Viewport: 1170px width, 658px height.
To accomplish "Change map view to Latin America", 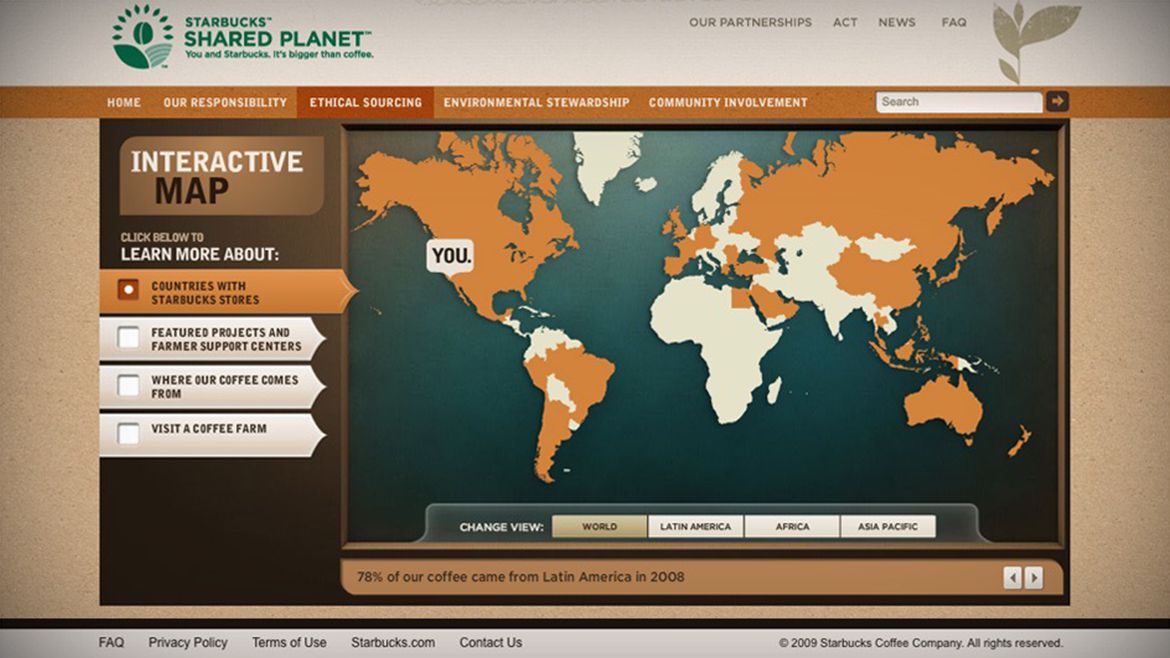I will 695,526.
